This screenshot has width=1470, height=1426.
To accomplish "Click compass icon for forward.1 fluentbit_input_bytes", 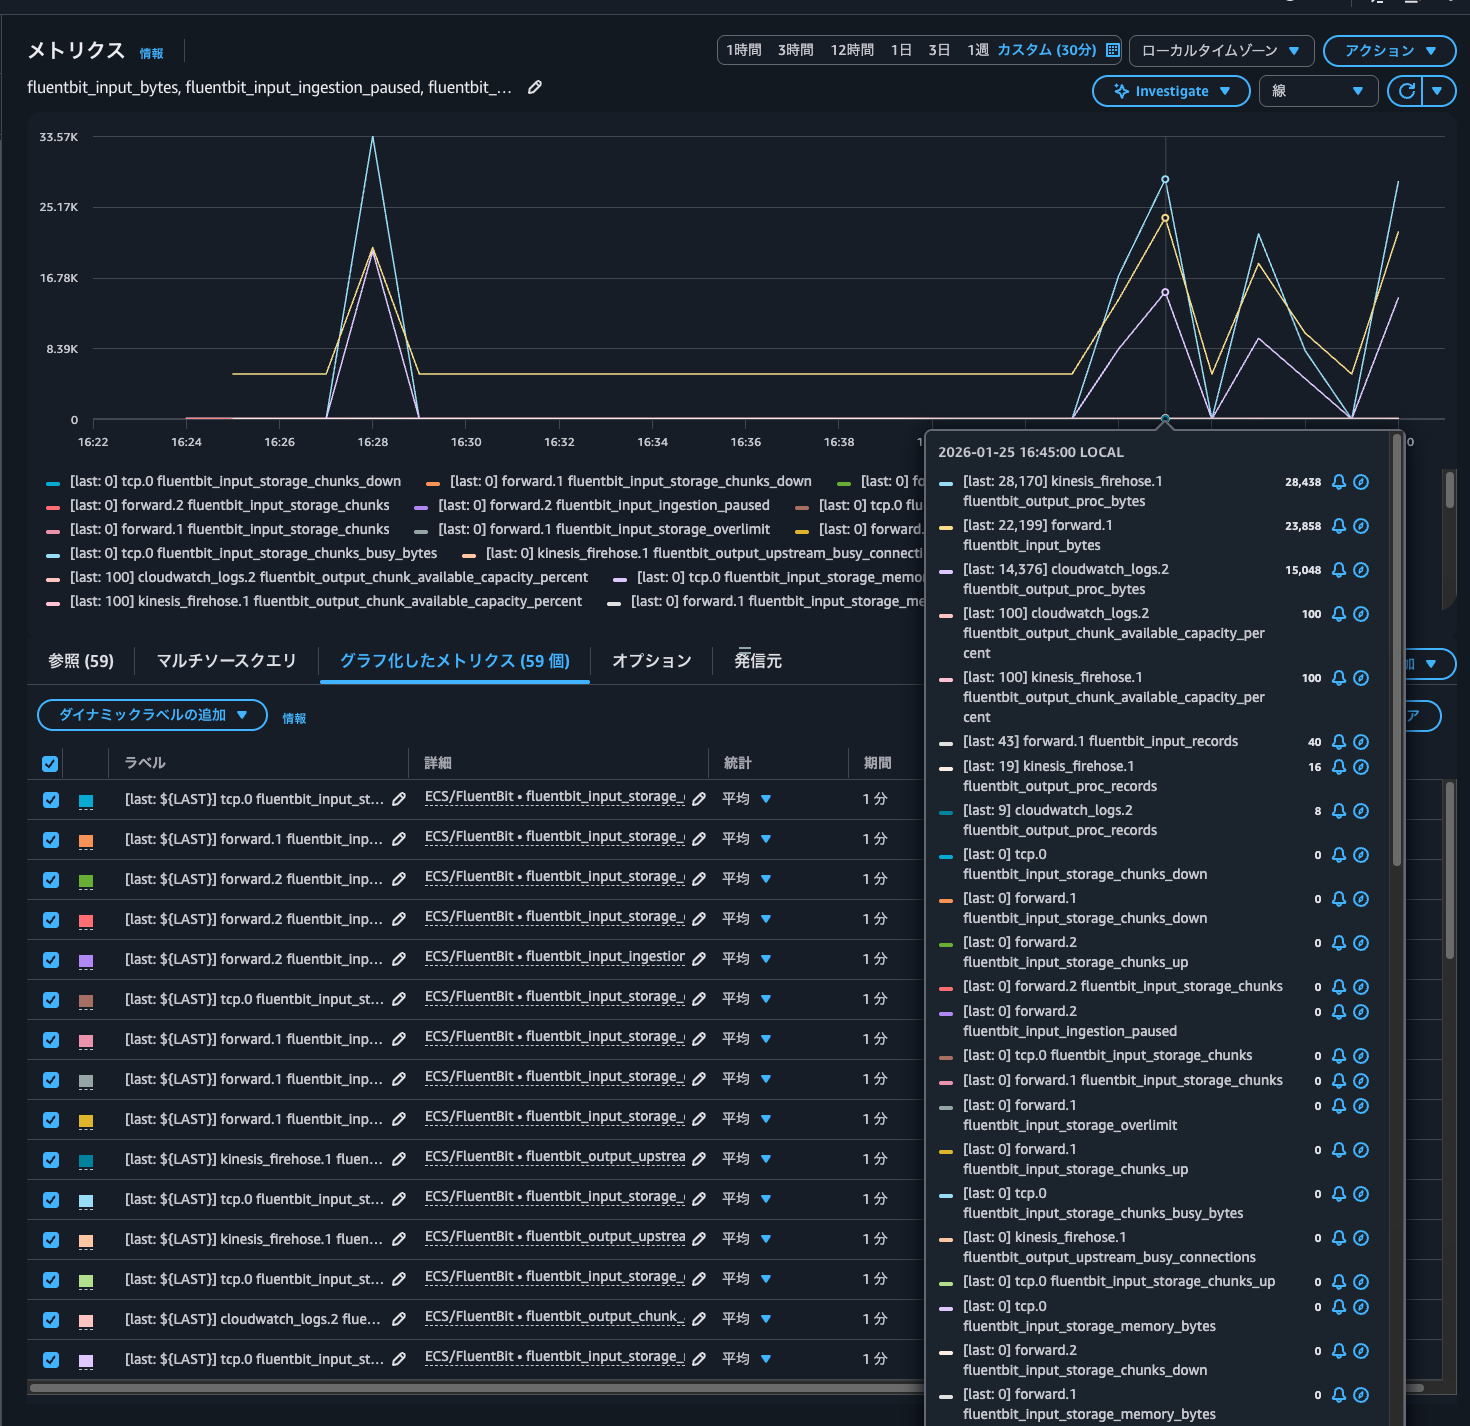I will (x=1361, y=526).
